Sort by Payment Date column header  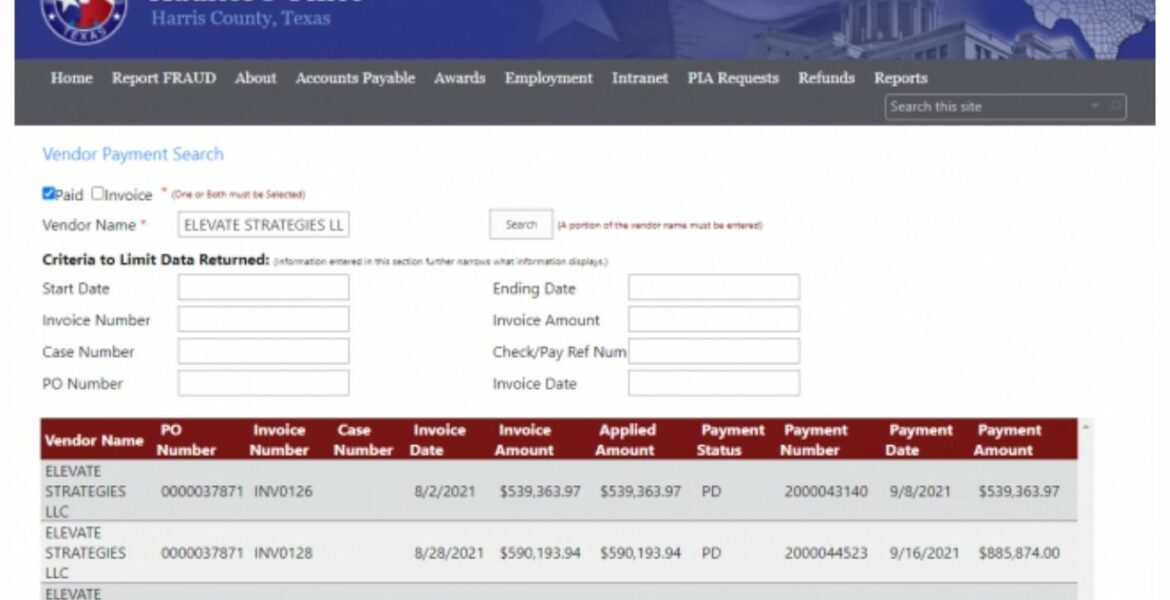920,440
